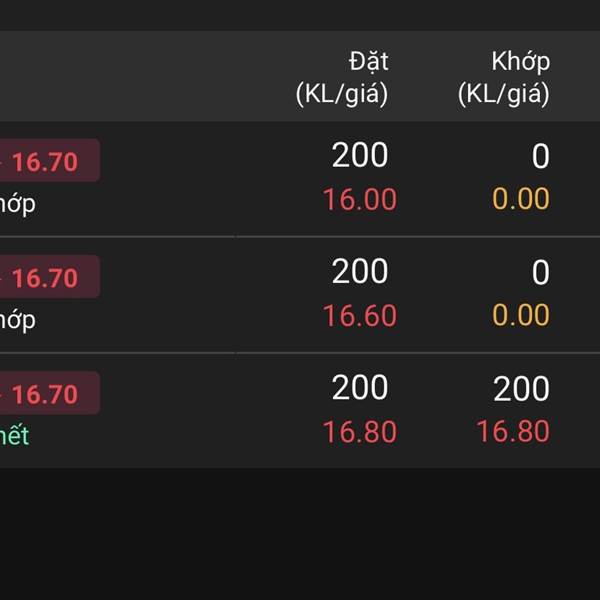This screenshot has width=600, height=600.
Task: Tap the second row's yellow 0.00
Action: pos(521,316)
